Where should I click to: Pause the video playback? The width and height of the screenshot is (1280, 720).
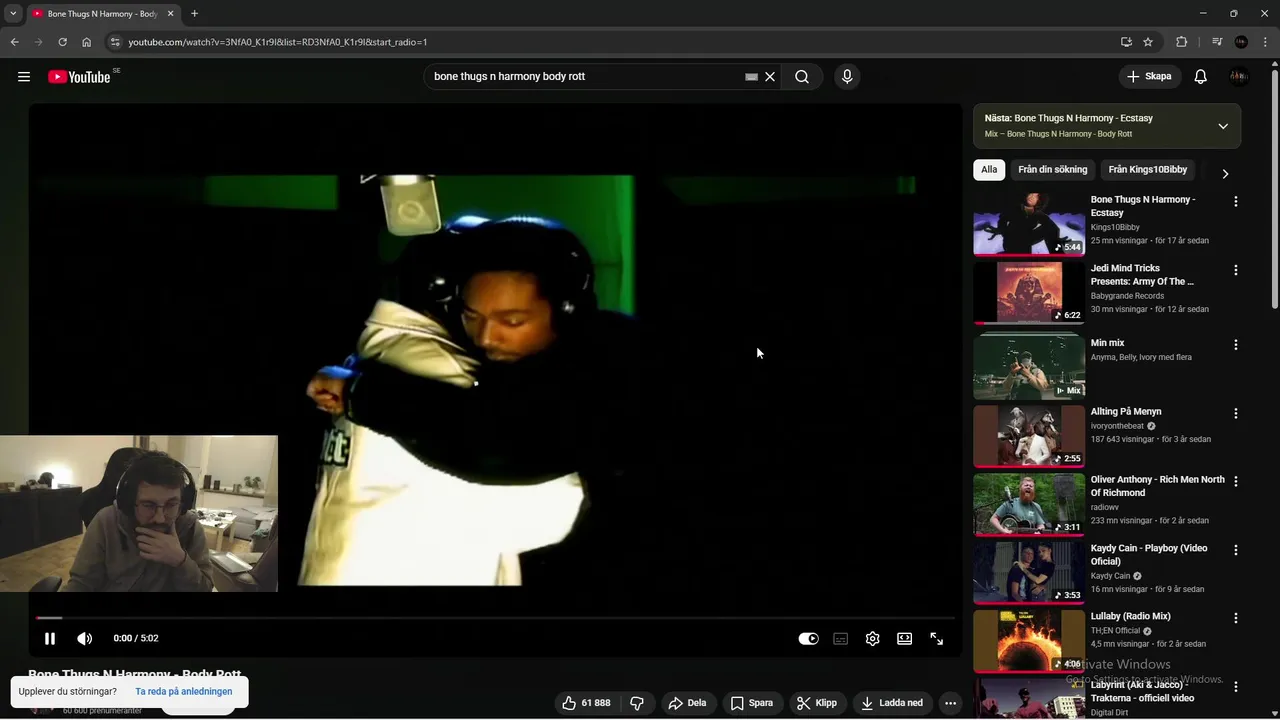coord(50,638)
